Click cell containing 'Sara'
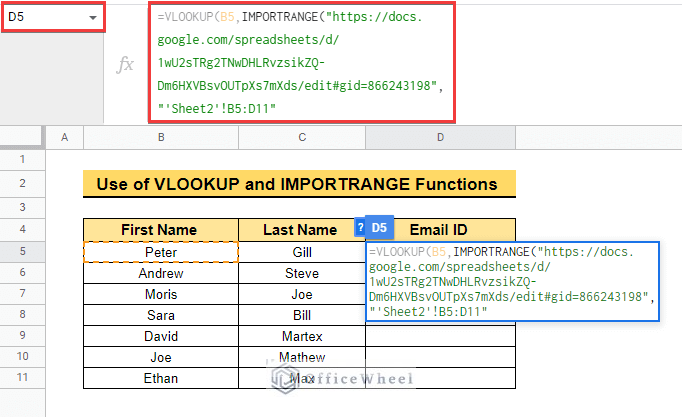Viewport: 682px width, 417px height. [161, 315]
